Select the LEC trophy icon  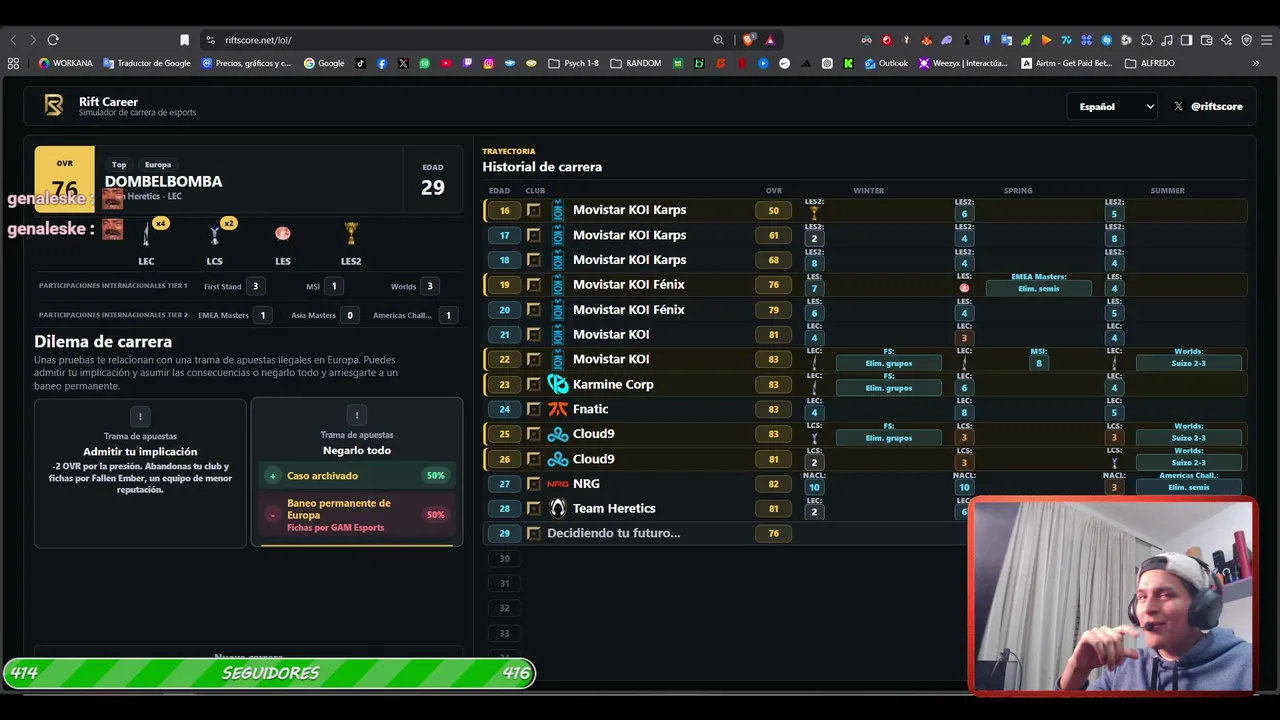[146, 235]
